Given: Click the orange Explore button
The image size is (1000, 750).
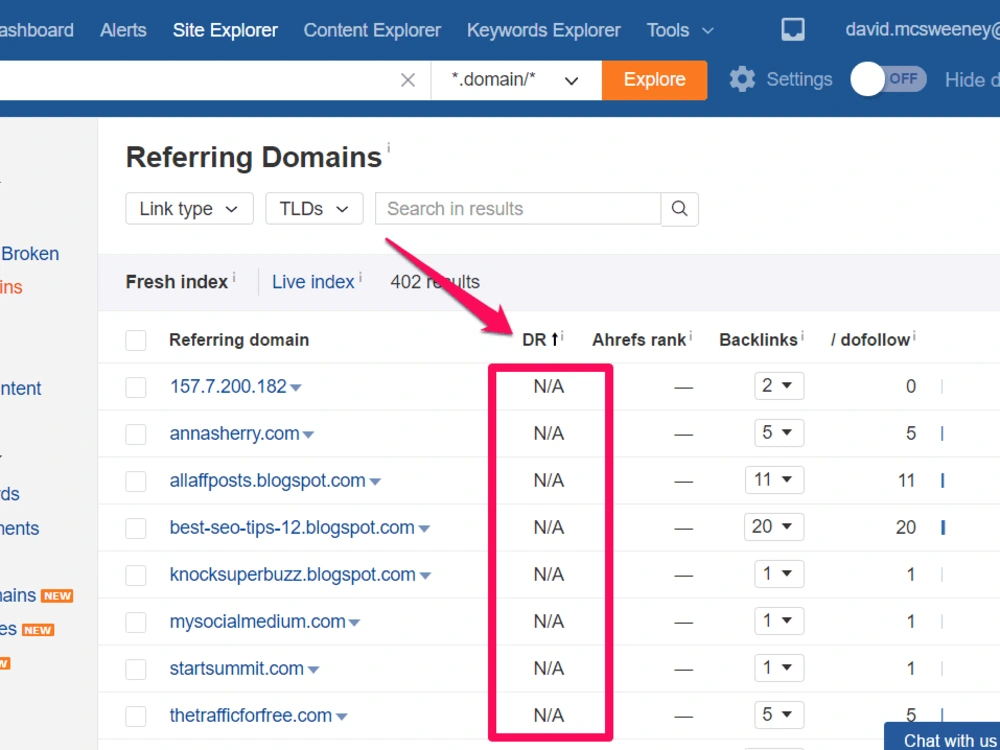Looking at the screenshot, I should [654, 80].
